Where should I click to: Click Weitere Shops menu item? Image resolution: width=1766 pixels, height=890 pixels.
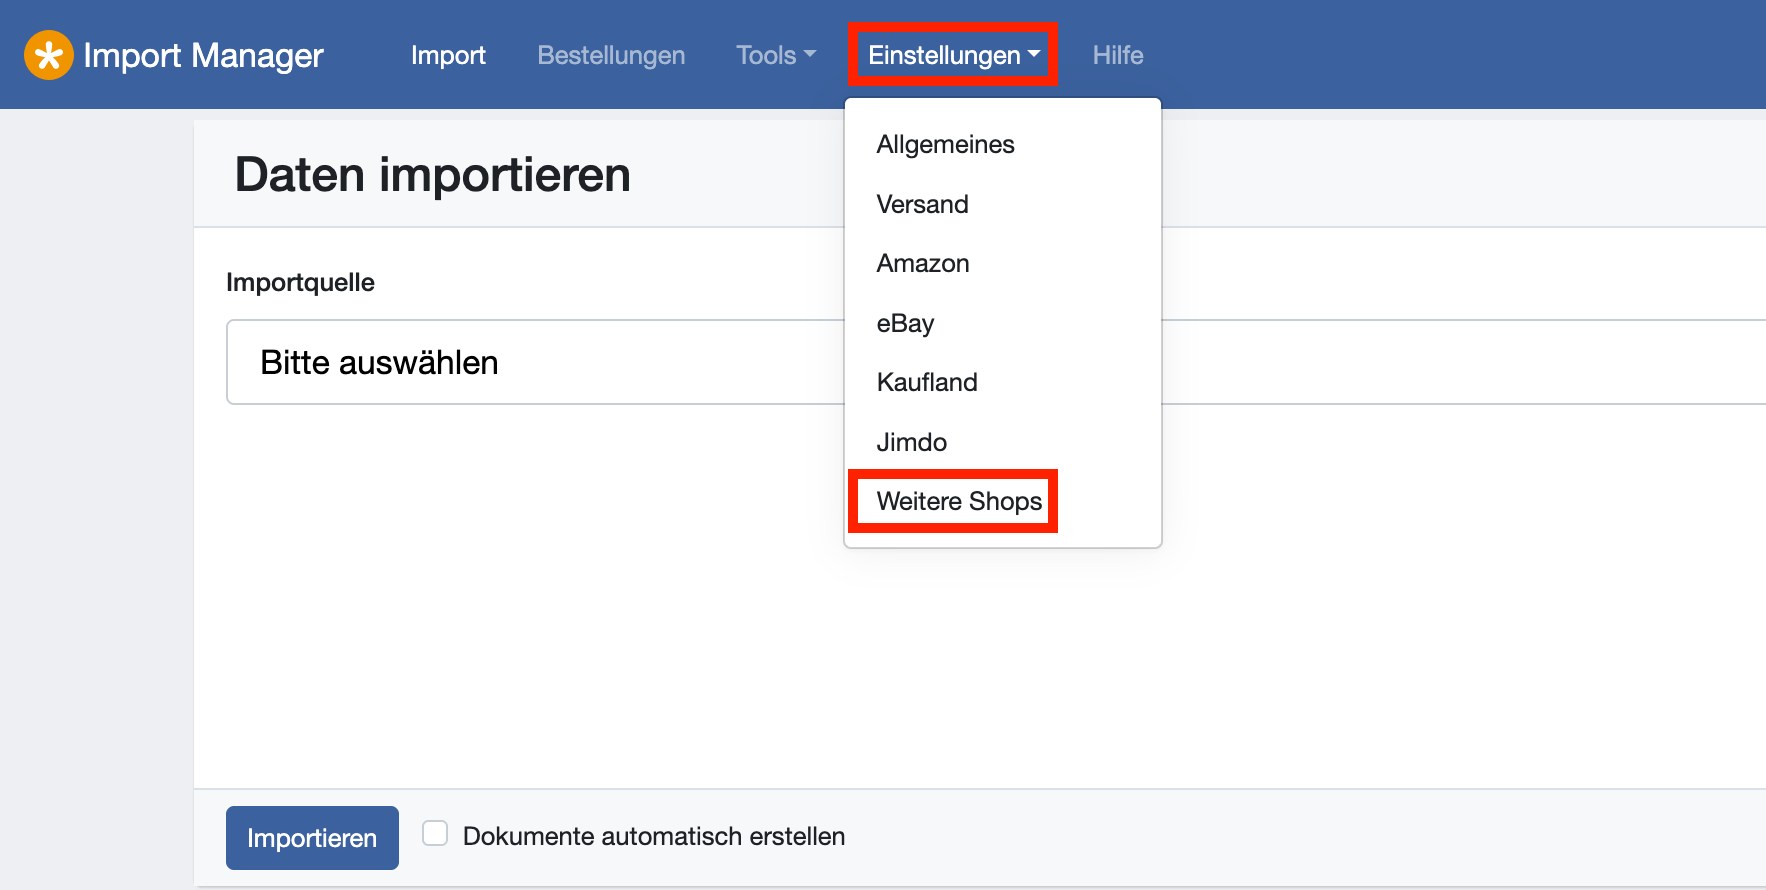click(x=959, y=501)
